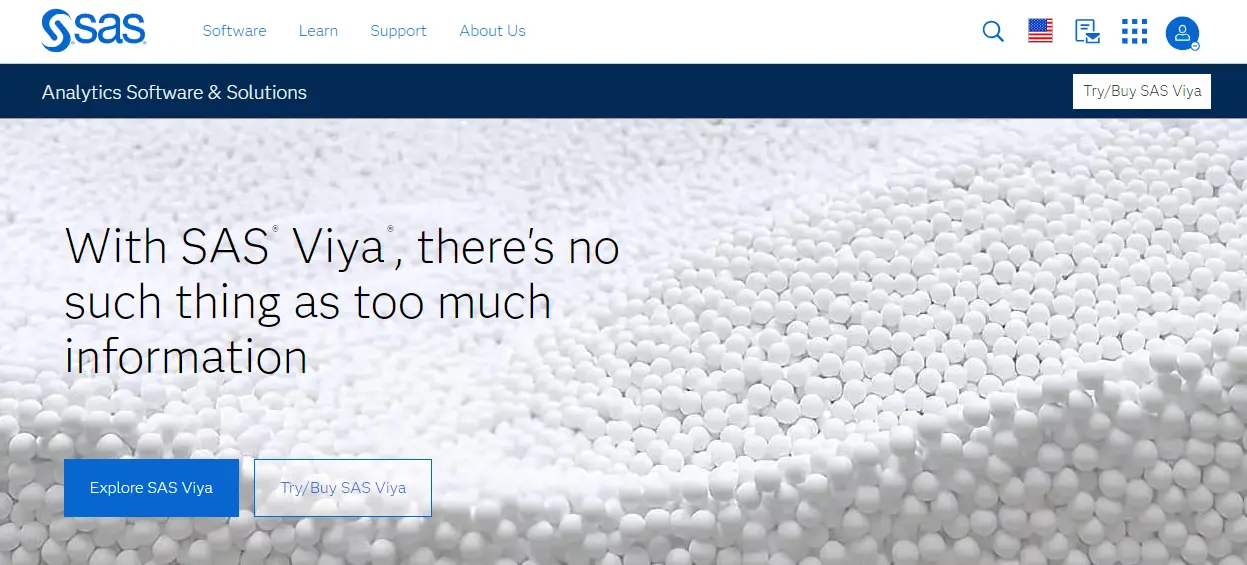Expand the Software menu
The height and width of the screenshot is (565, 1247).
click(234, 31)
